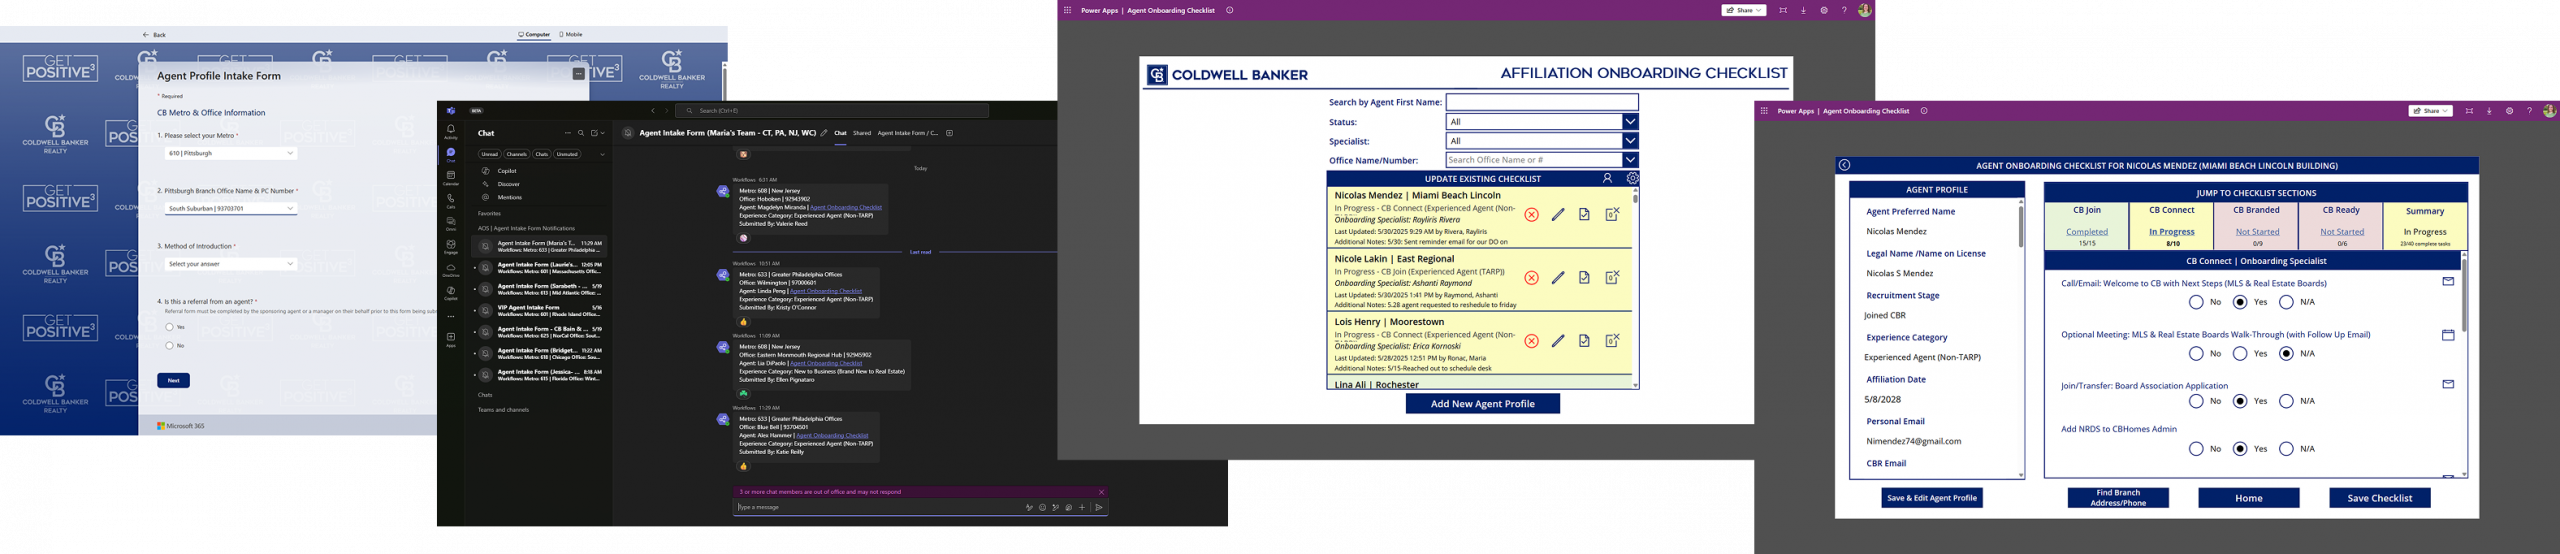Click the Agent Profile panel scrollbar
This screenshot has width=2560, height=554.
point(2020,226)
